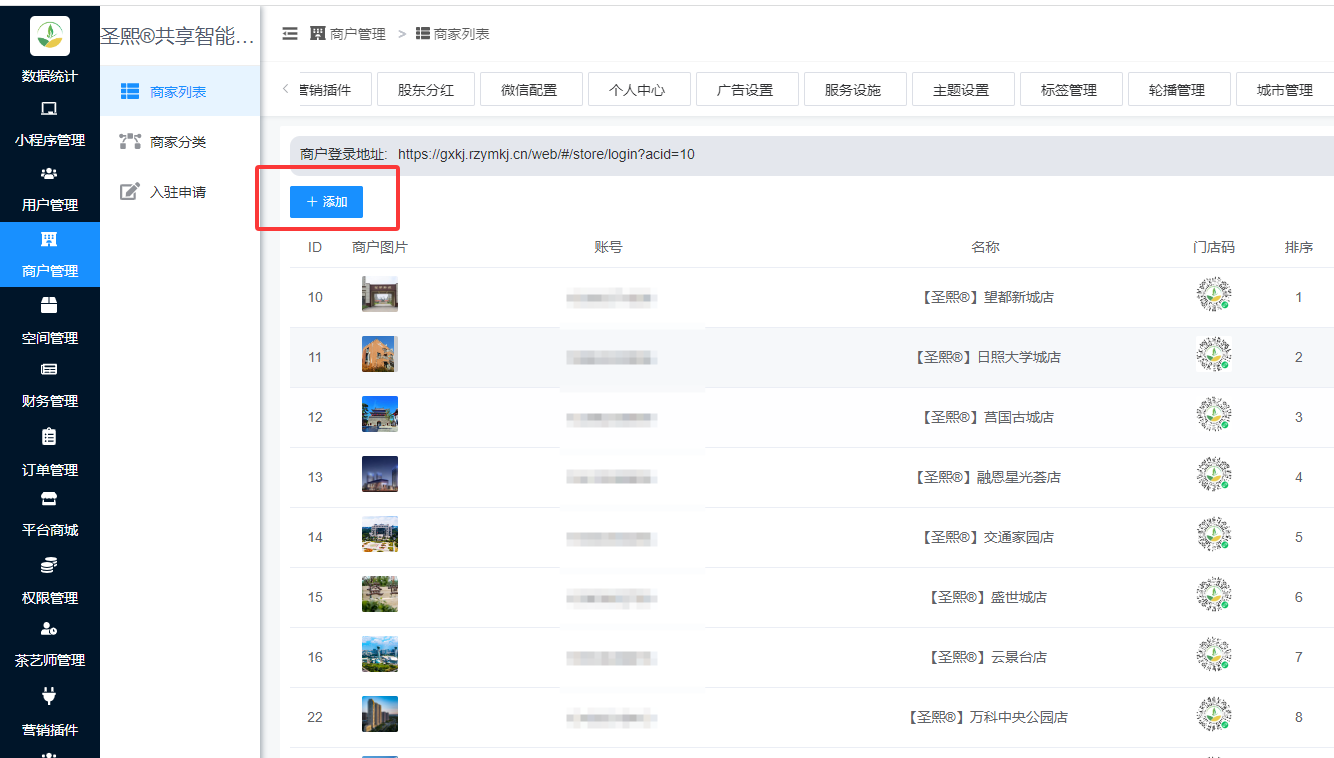
Task: Open 财务管理 sidebar section
Action: coord(50,386)
